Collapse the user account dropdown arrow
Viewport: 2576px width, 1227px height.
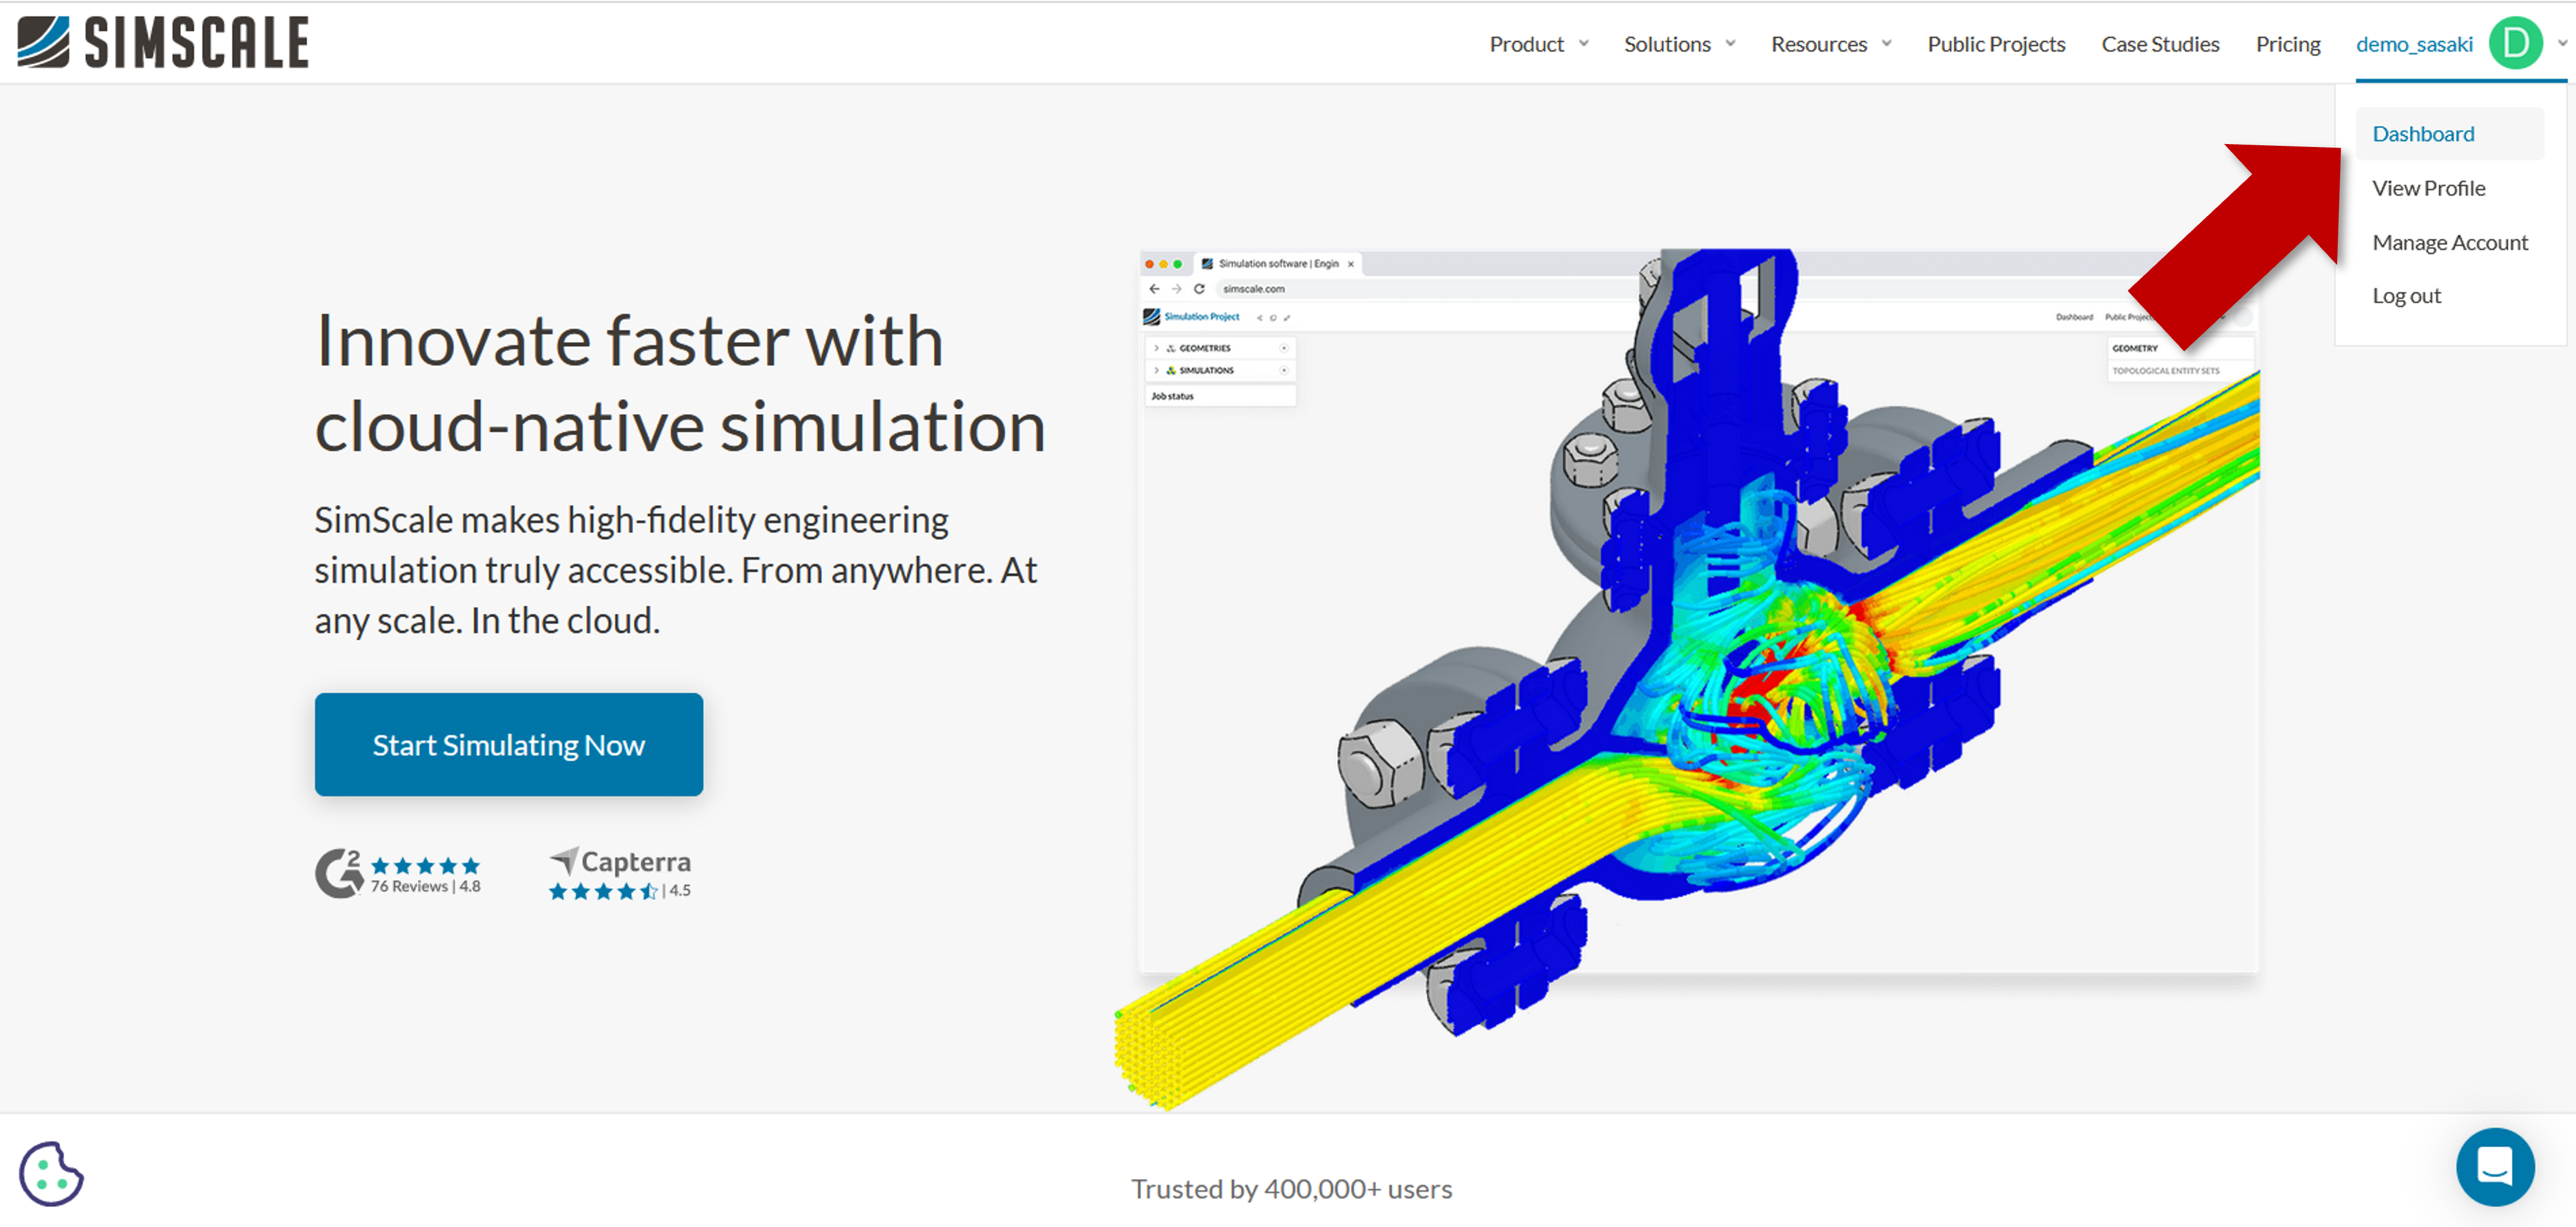(x=2562, y=44)
